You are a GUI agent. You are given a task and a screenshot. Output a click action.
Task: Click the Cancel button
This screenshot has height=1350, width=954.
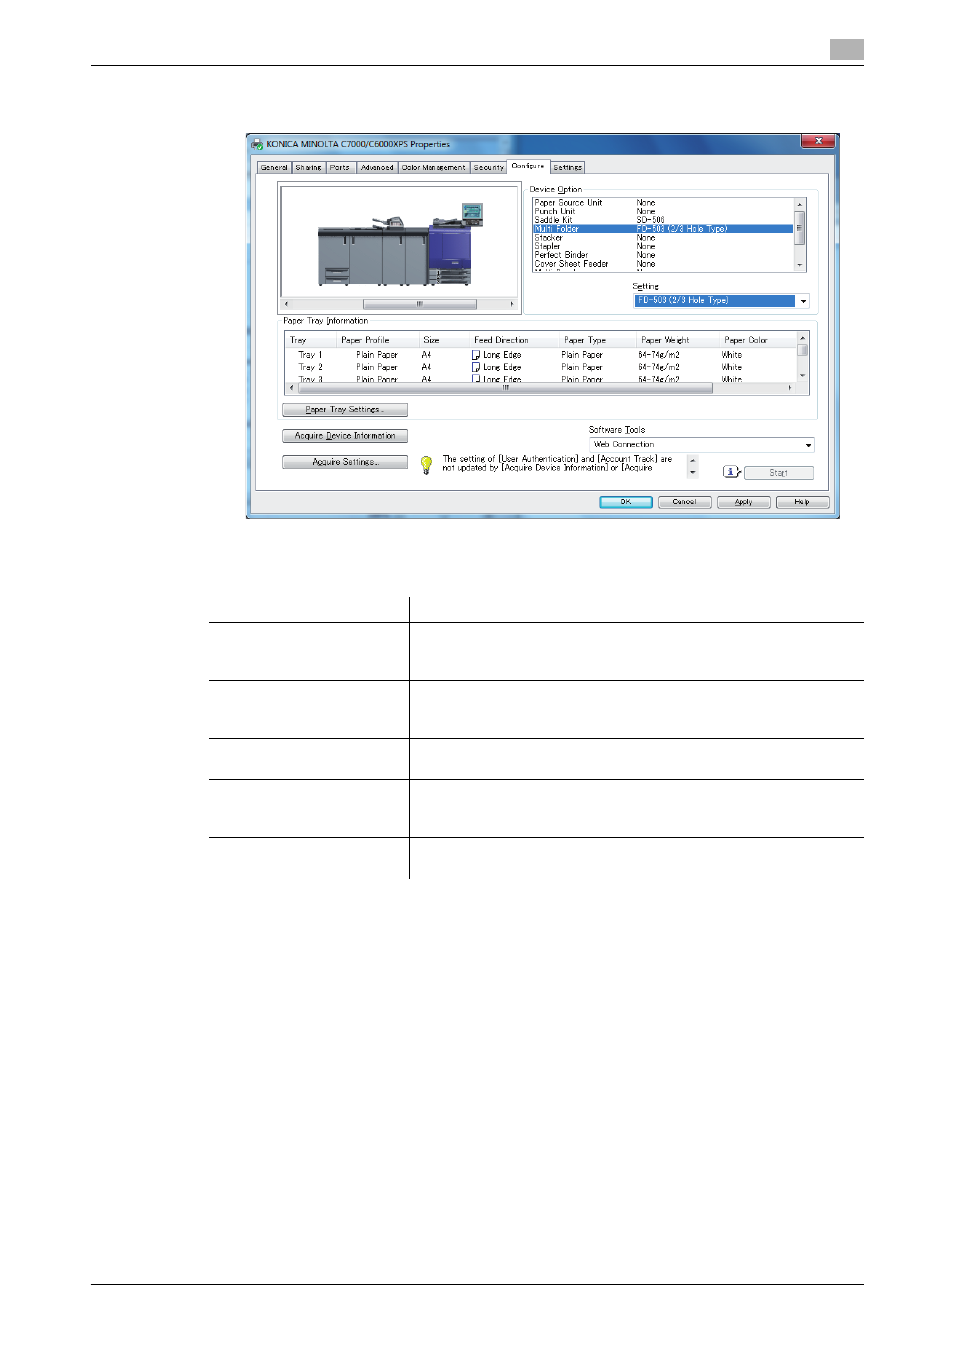(685, 502)
